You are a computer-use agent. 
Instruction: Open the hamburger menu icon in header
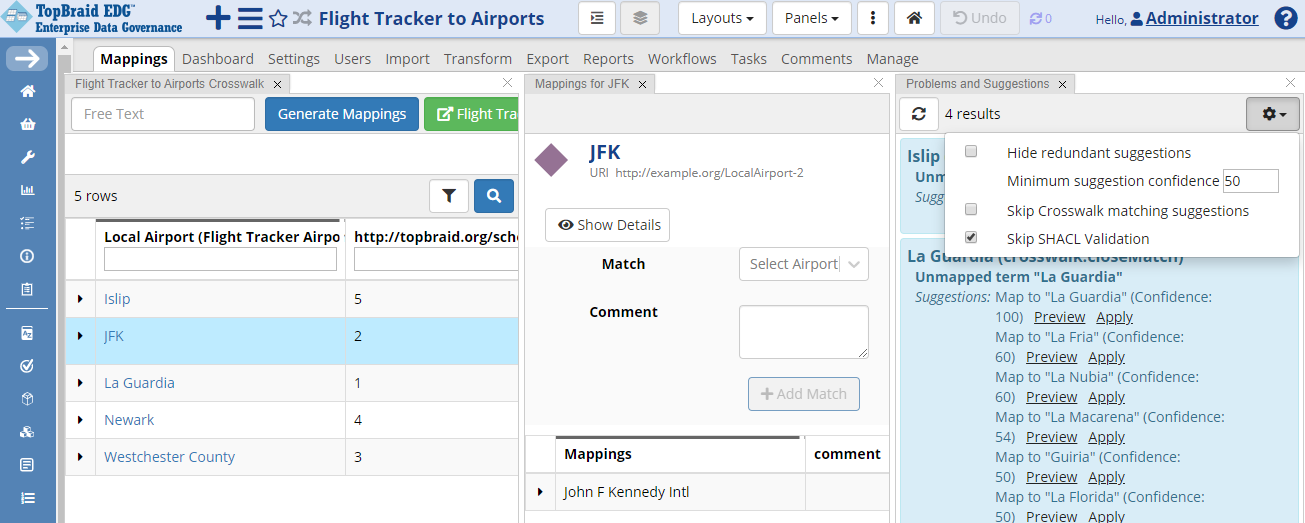(250, 18)
